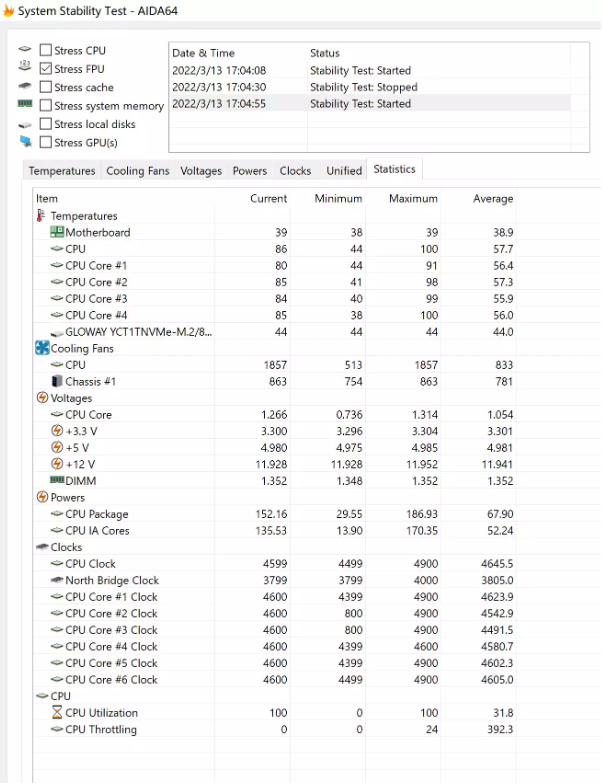This screenshot has width=602, height=784.
Task: Click the DIMM memory module icon
Action: coord(57,480)
